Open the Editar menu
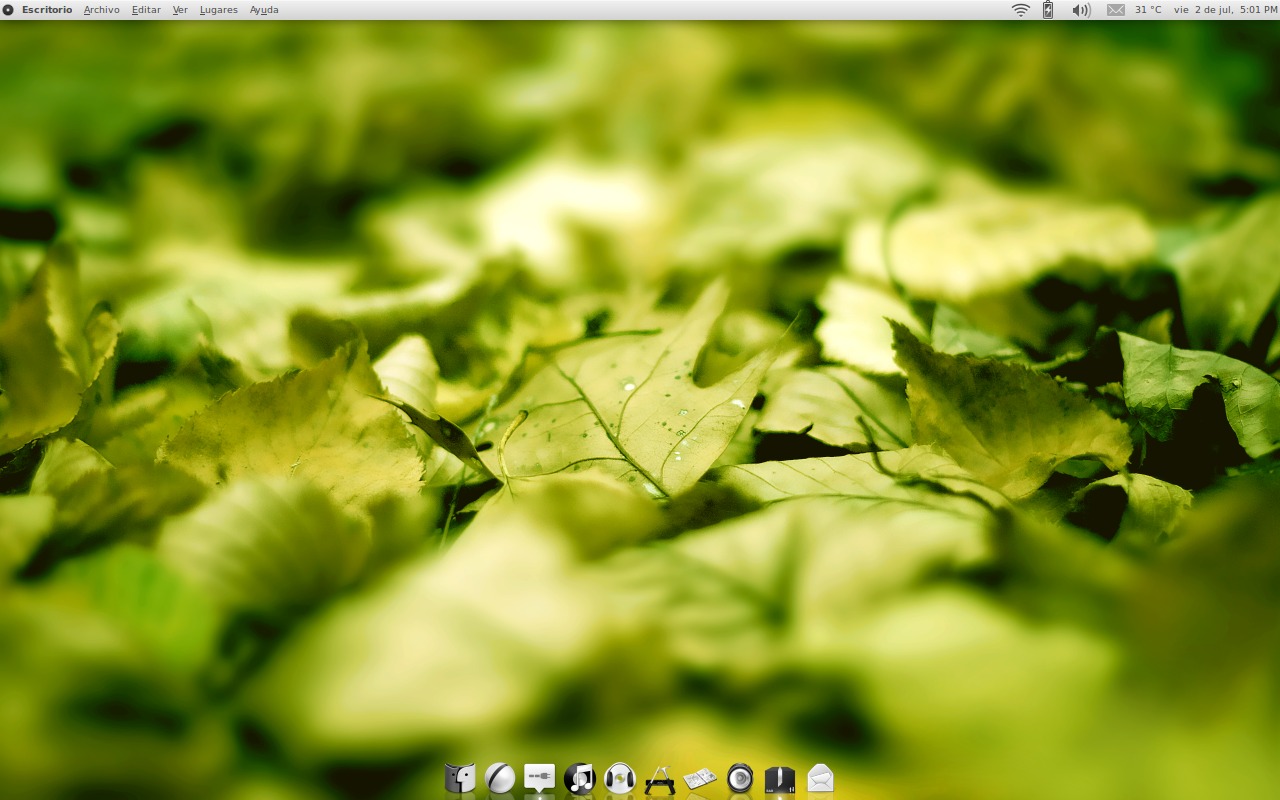This screenshot has width=1280, height=800. pyautogui.click(x=146, y=10)
